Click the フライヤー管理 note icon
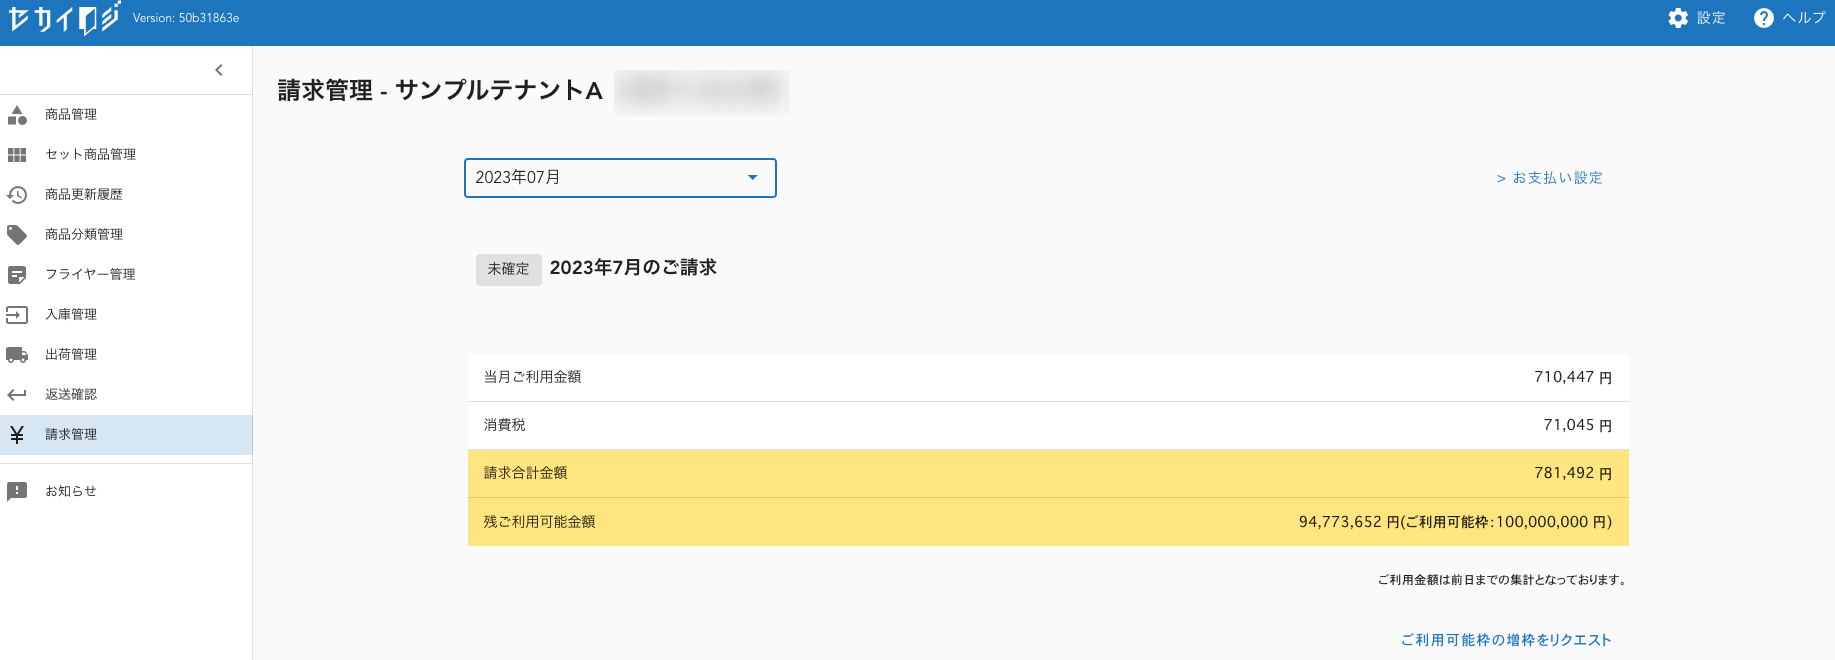 point(17,275)
